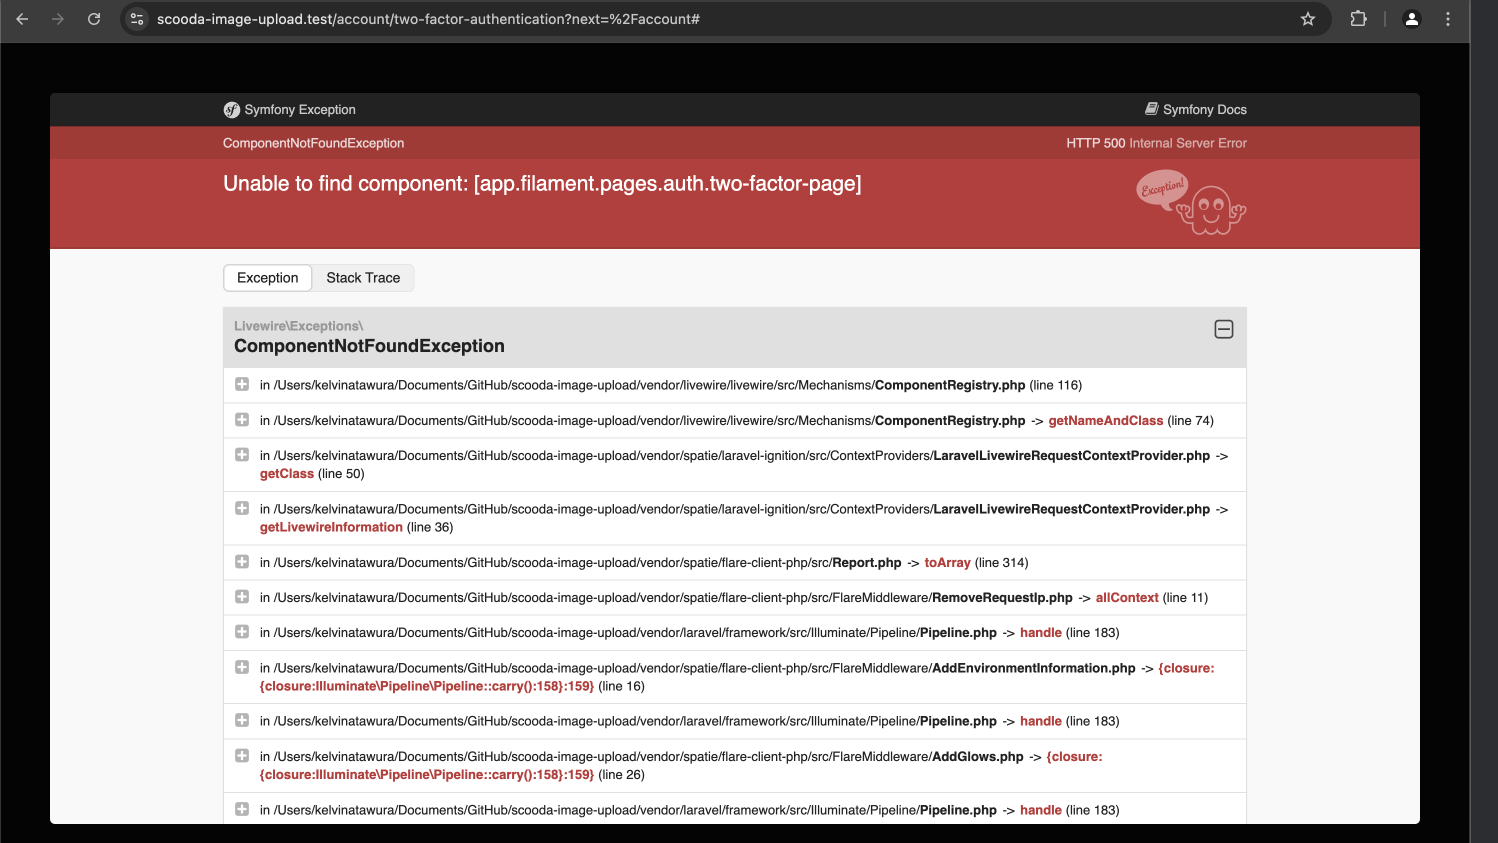1498x843 pixels.
Task: Click the Symfony Docs book icon
Action: pyautogui.click(x=1152, y=109)
